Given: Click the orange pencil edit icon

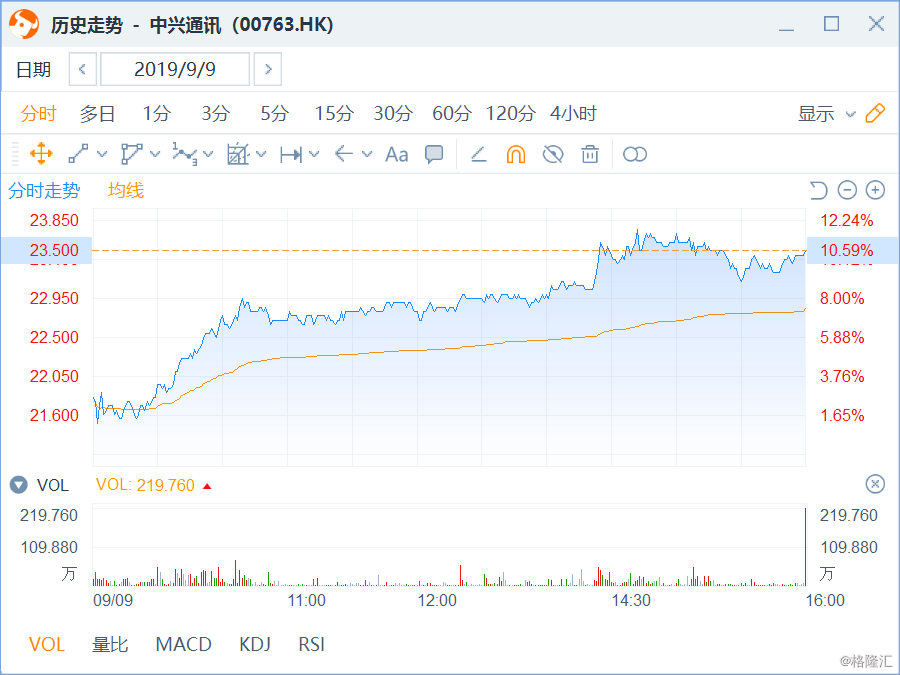Looking at the screenshot, I should coord(875,113).
